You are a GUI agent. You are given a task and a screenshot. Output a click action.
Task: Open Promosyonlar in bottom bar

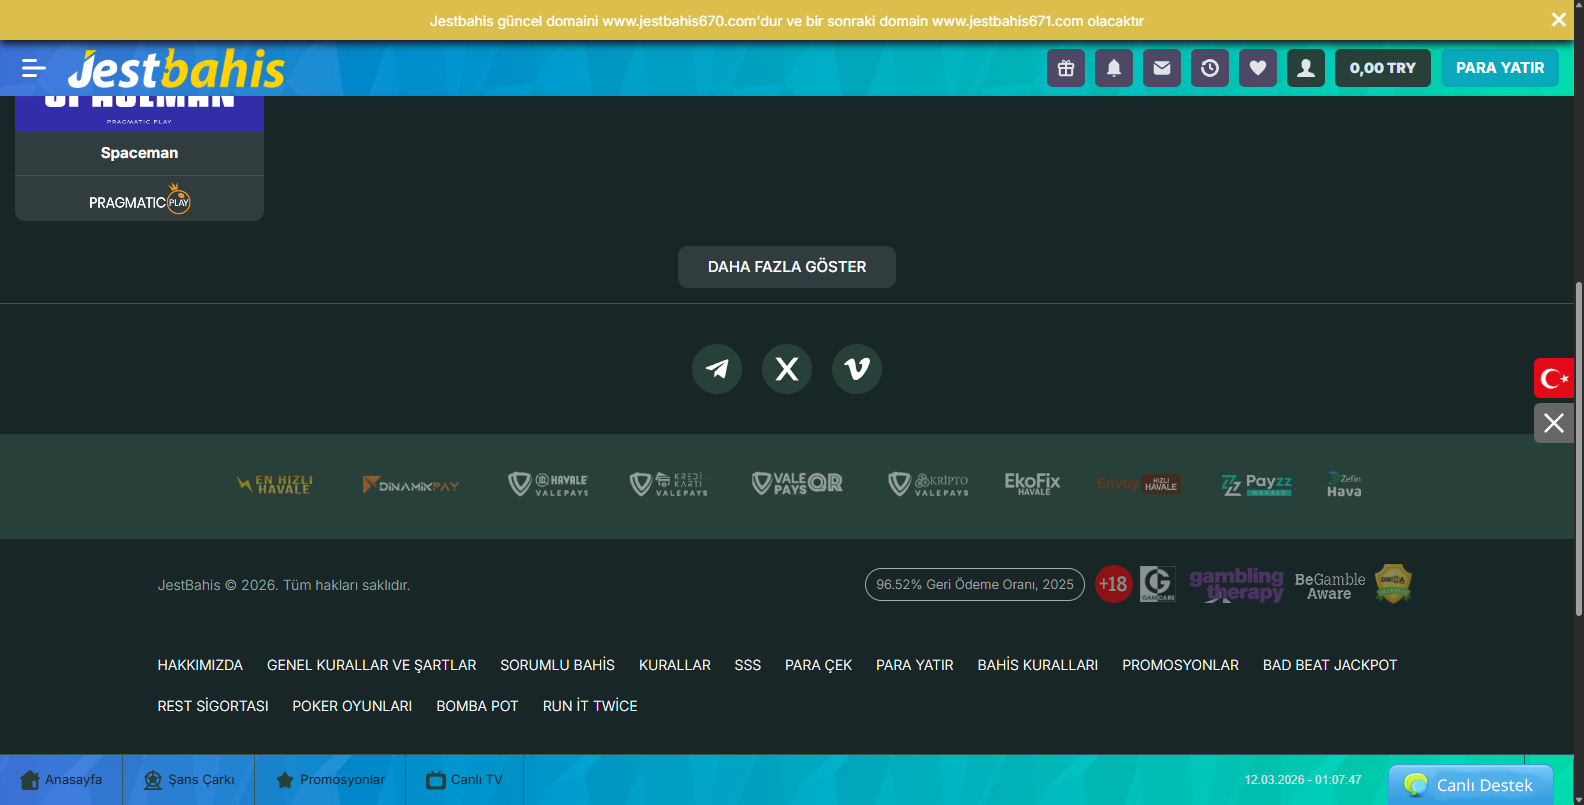[x=330, y=780]
